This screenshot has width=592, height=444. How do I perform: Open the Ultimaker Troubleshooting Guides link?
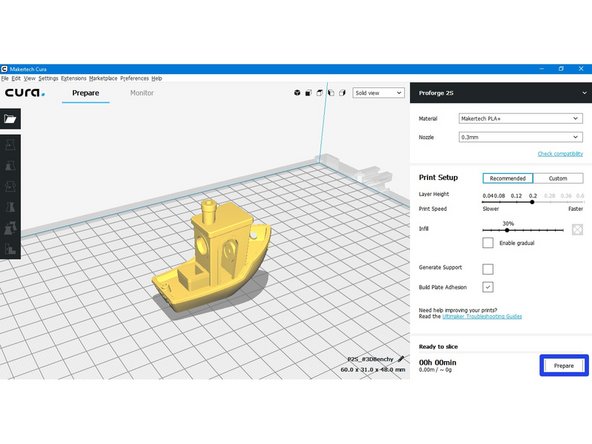point(482,316)
